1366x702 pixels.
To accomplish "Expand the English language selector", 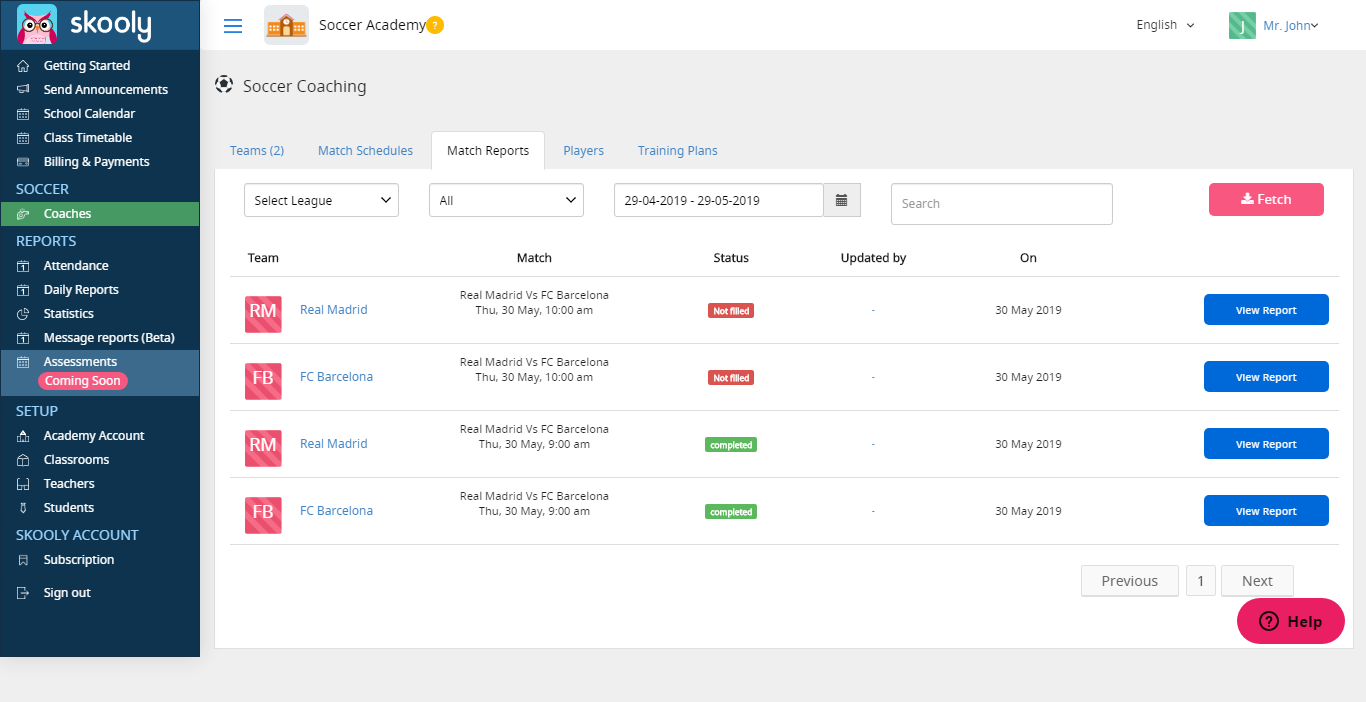I will click(x=1165, y=25).
